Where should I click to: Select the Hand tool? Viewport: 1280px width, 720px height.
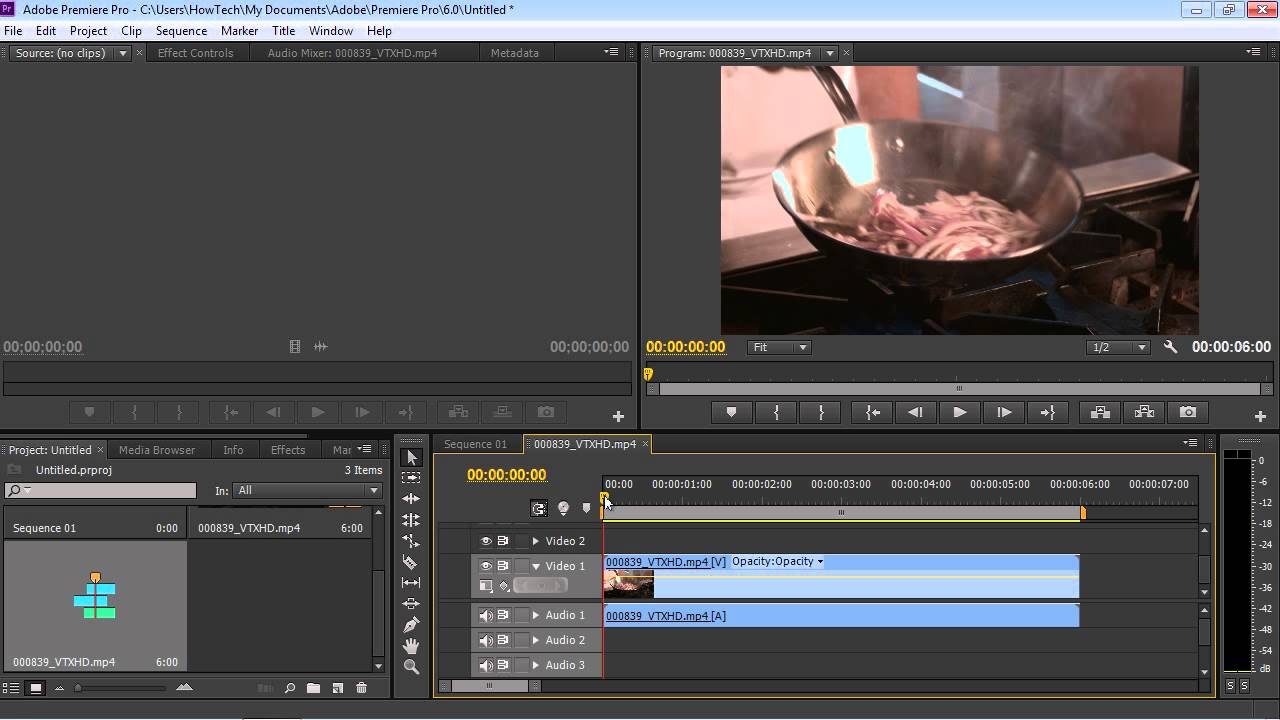coord(411,646)
